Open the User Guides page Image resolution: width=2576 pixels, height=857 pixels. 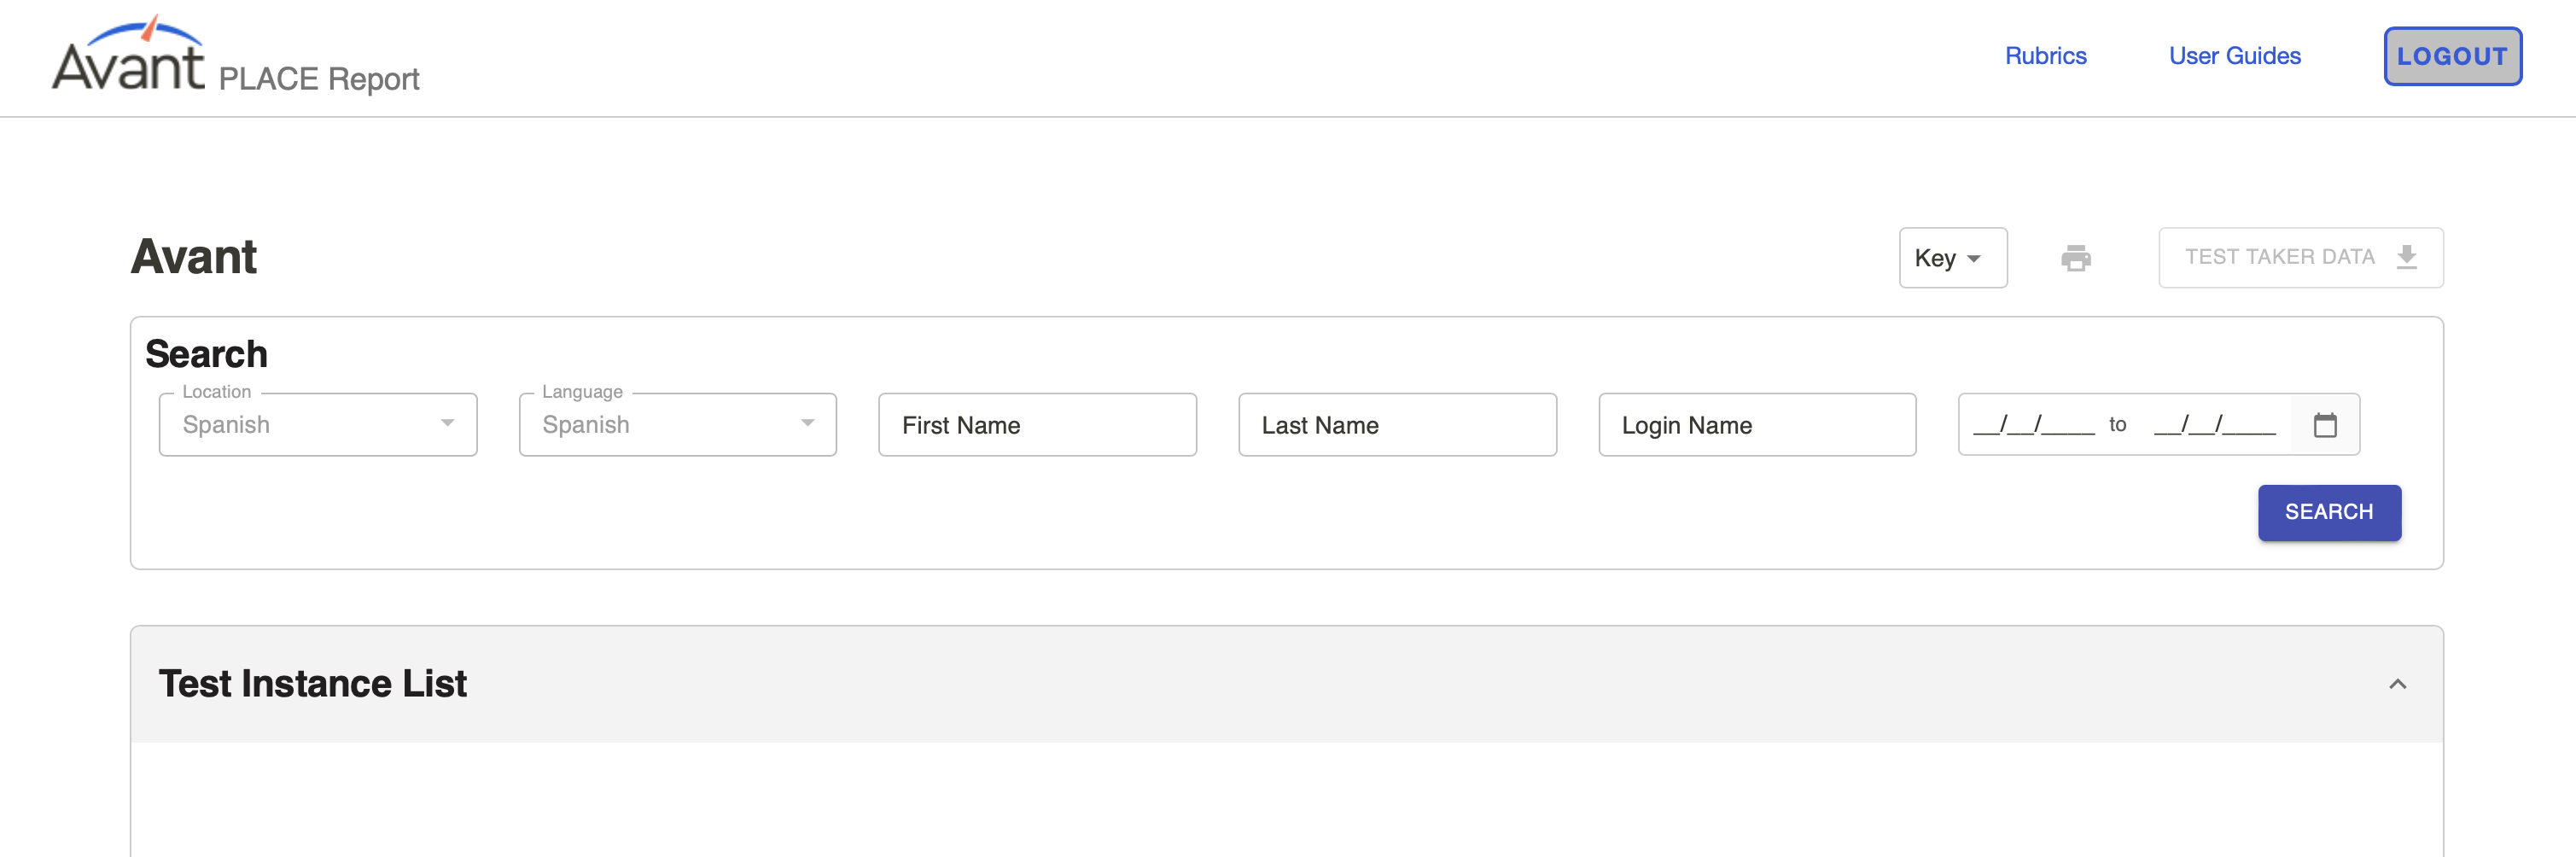coord(2234,56)
